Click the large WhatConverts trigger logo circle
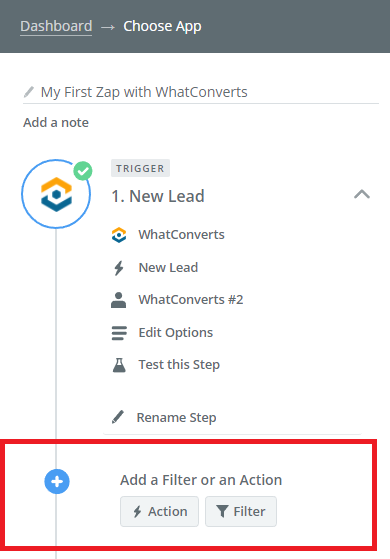 (x=56, y=194)
